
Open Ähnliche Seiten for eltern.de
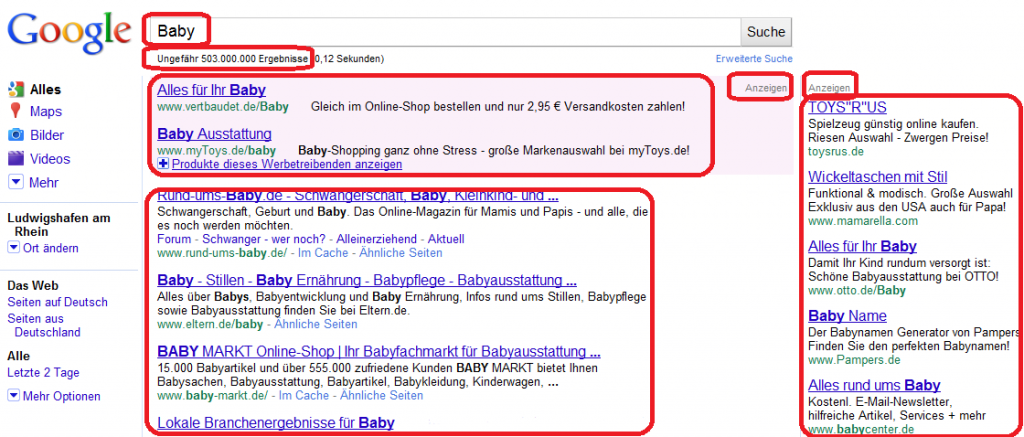[x=316, y=324]
